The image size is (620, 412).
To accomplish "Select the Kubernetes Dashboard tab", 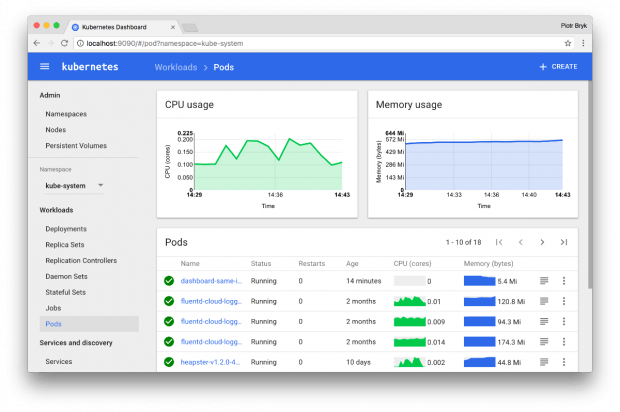I will point(123,27).
